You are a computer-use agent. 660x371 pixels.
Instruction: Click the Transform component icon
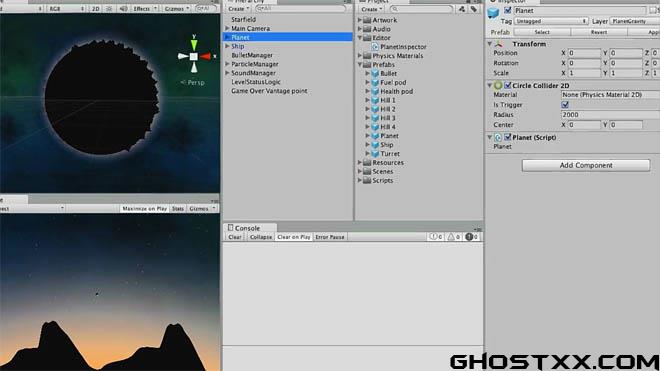(498, 44)
